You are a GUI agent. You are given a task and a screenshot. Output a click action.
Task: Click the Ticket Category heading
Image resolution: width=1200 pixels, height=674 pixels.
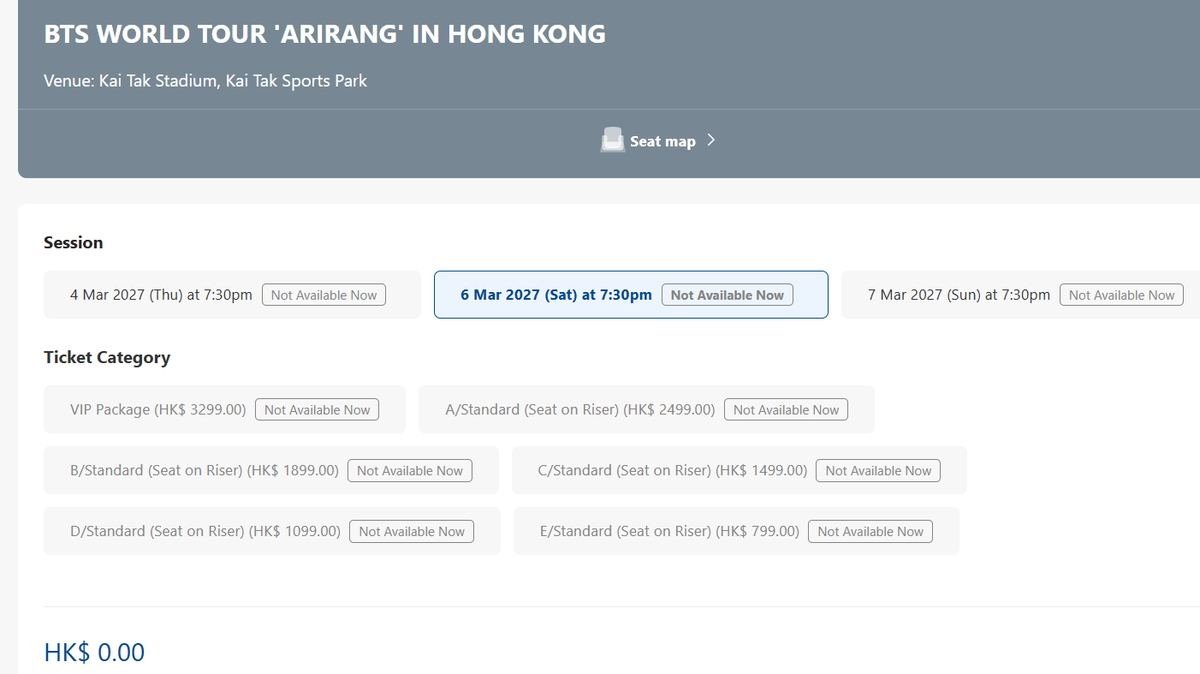(107, 358)
